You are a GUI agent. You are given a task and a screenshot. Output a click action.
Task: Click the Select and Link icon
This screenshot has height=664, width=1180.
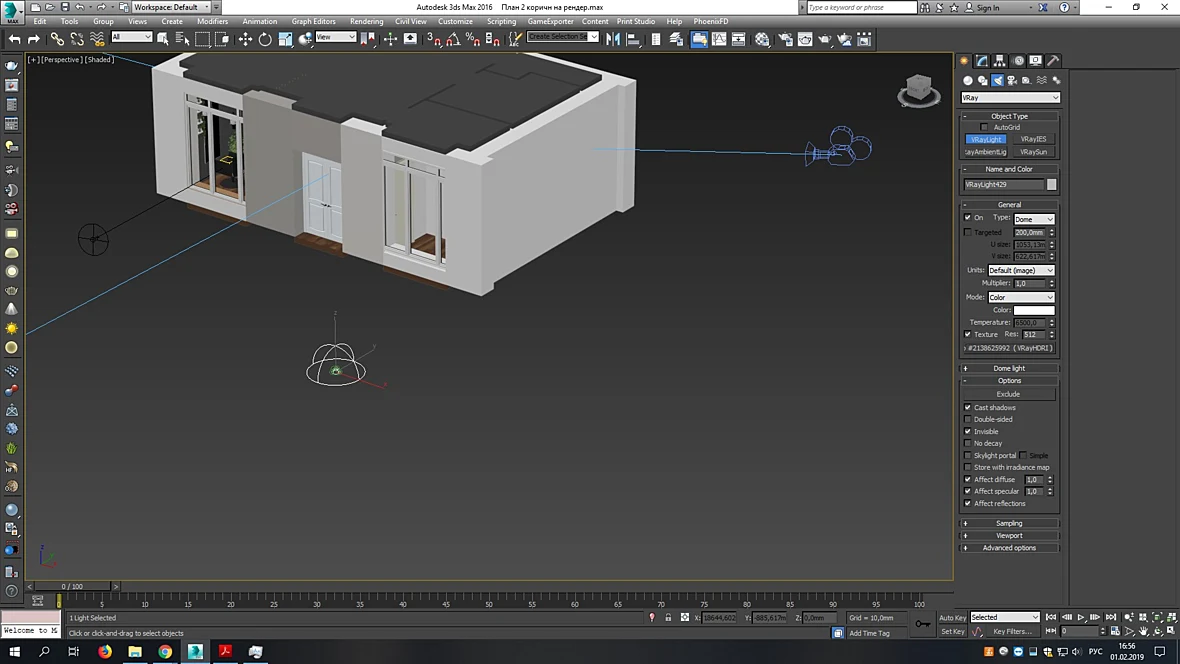coord(57,39)
